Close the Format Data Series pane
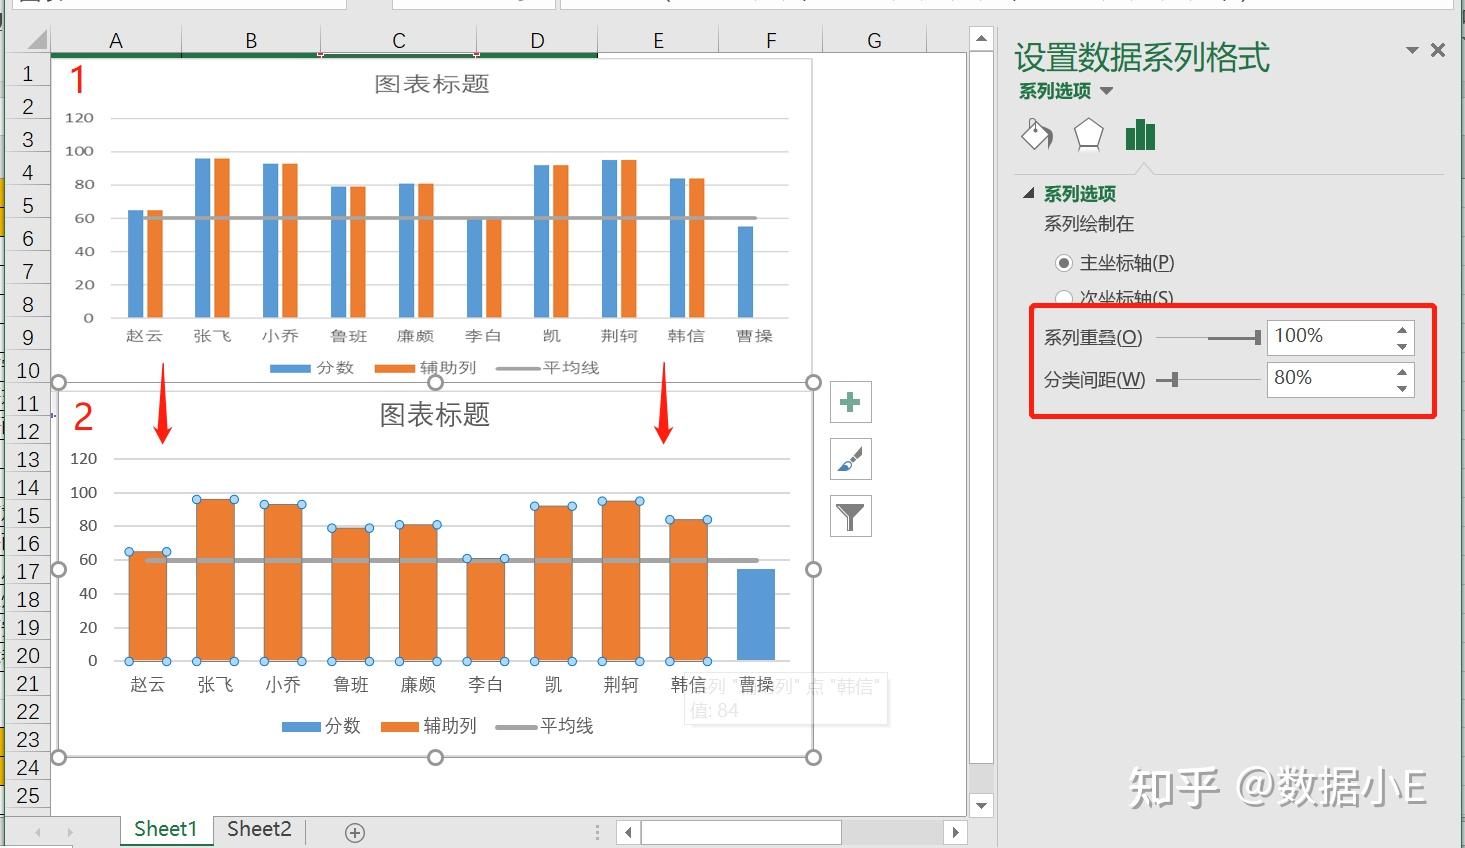 [1438, 50]
